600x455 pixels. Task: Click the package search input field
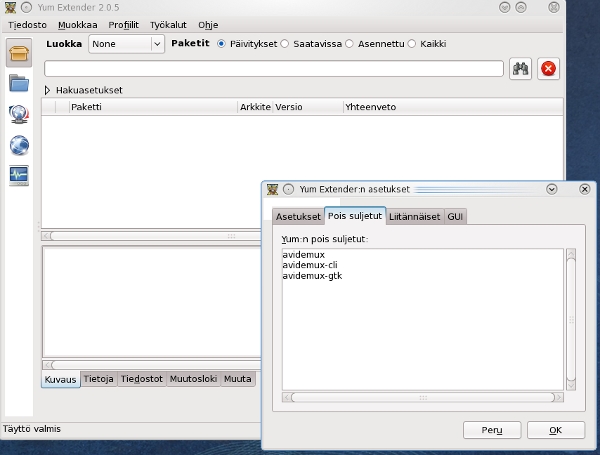tap(274, 69)
